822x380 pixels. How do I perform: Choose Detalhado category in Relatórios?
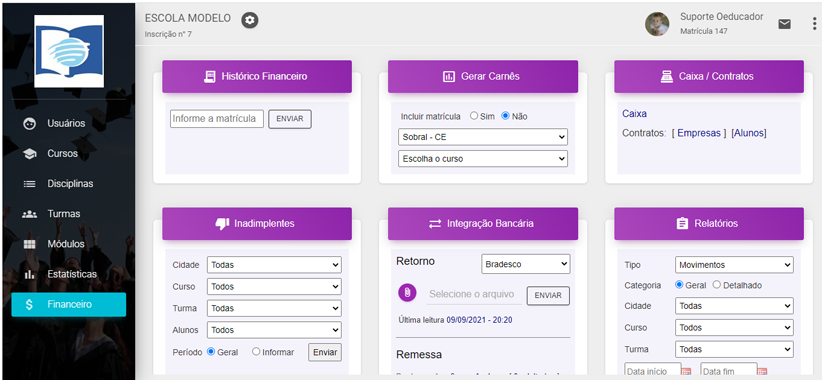(x=717, y=285)
